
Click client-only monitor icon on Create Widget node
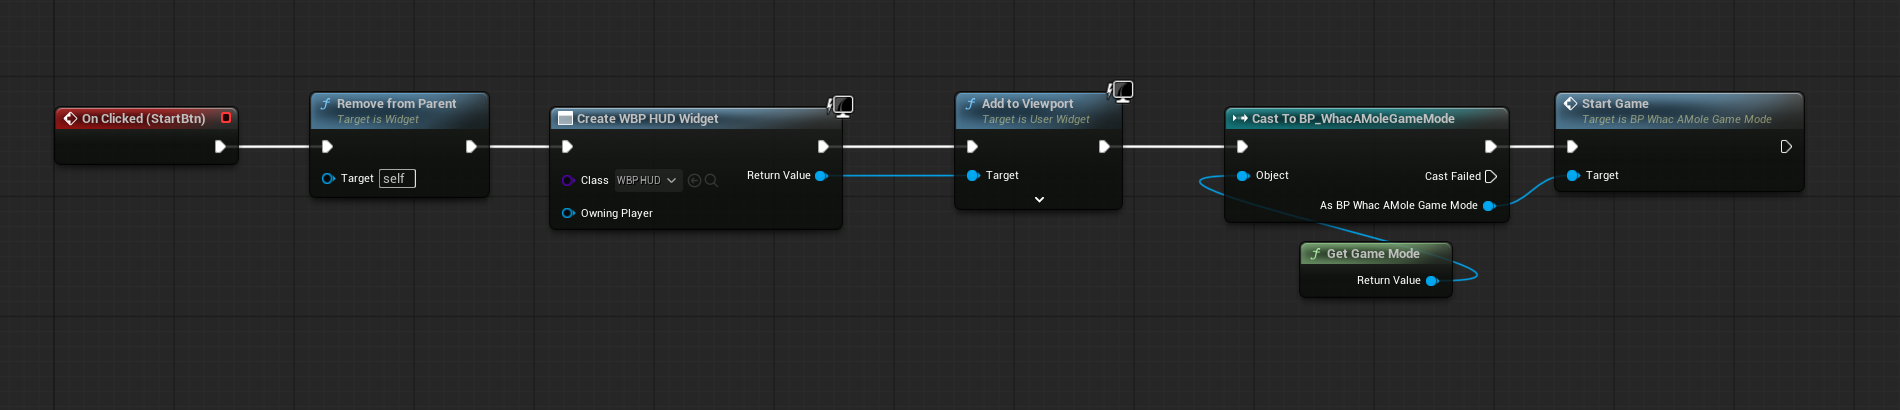(x=841, y=106)
